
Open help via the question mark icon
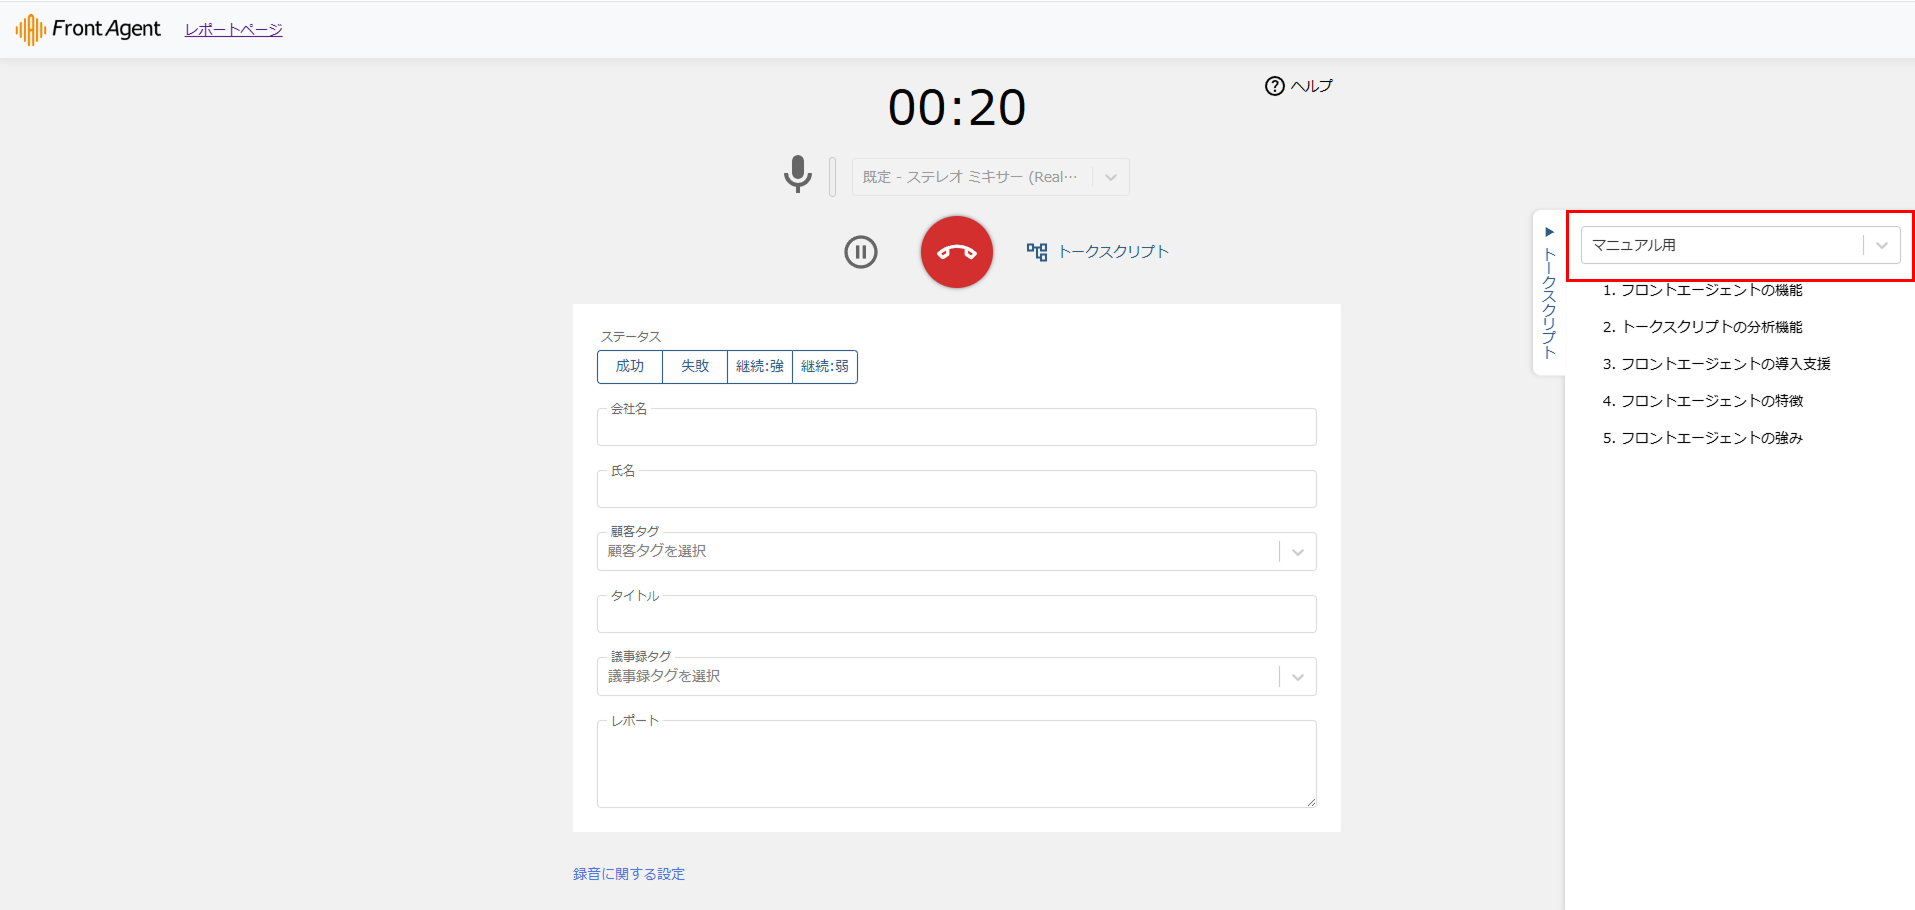click(1274, 86)
